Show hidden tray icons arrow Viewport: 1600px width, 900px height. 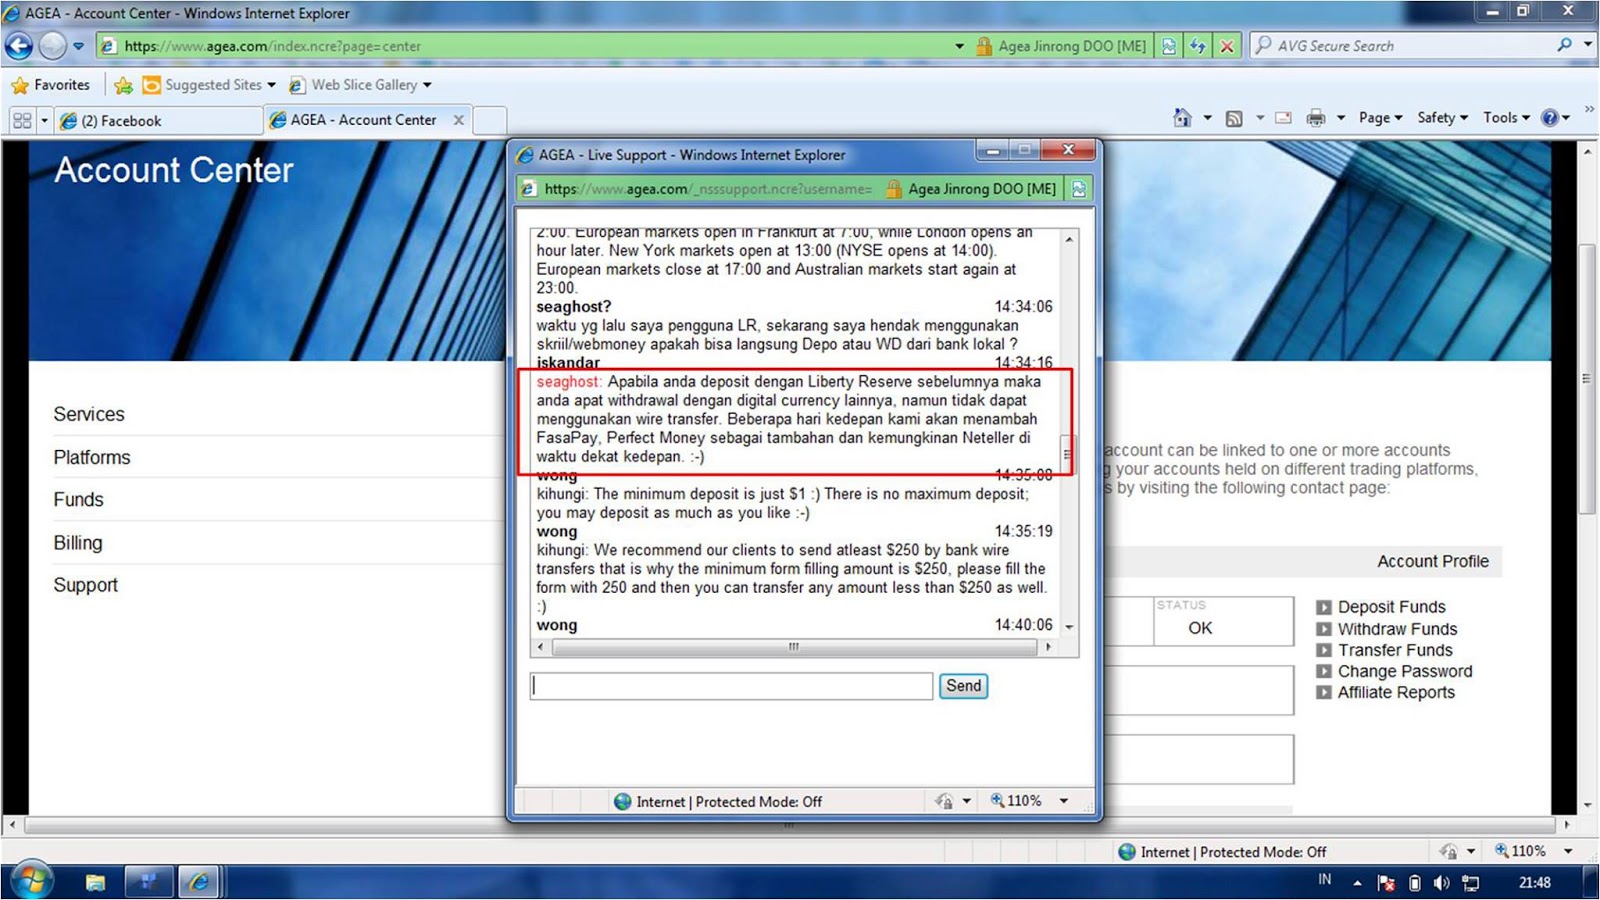[1357, 883]
